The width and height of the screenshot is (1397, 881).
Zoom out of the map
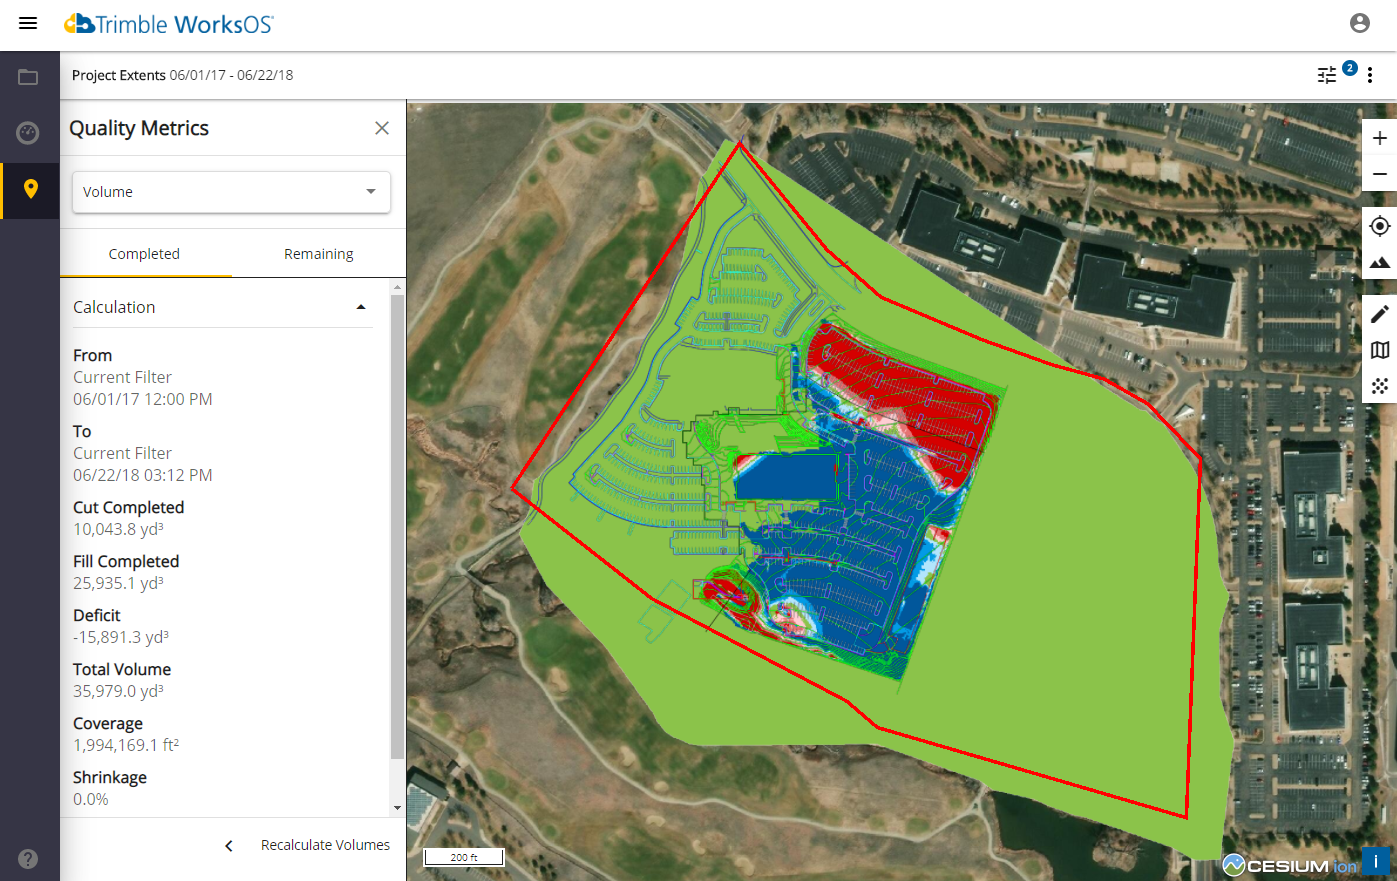click(1380, 174)
